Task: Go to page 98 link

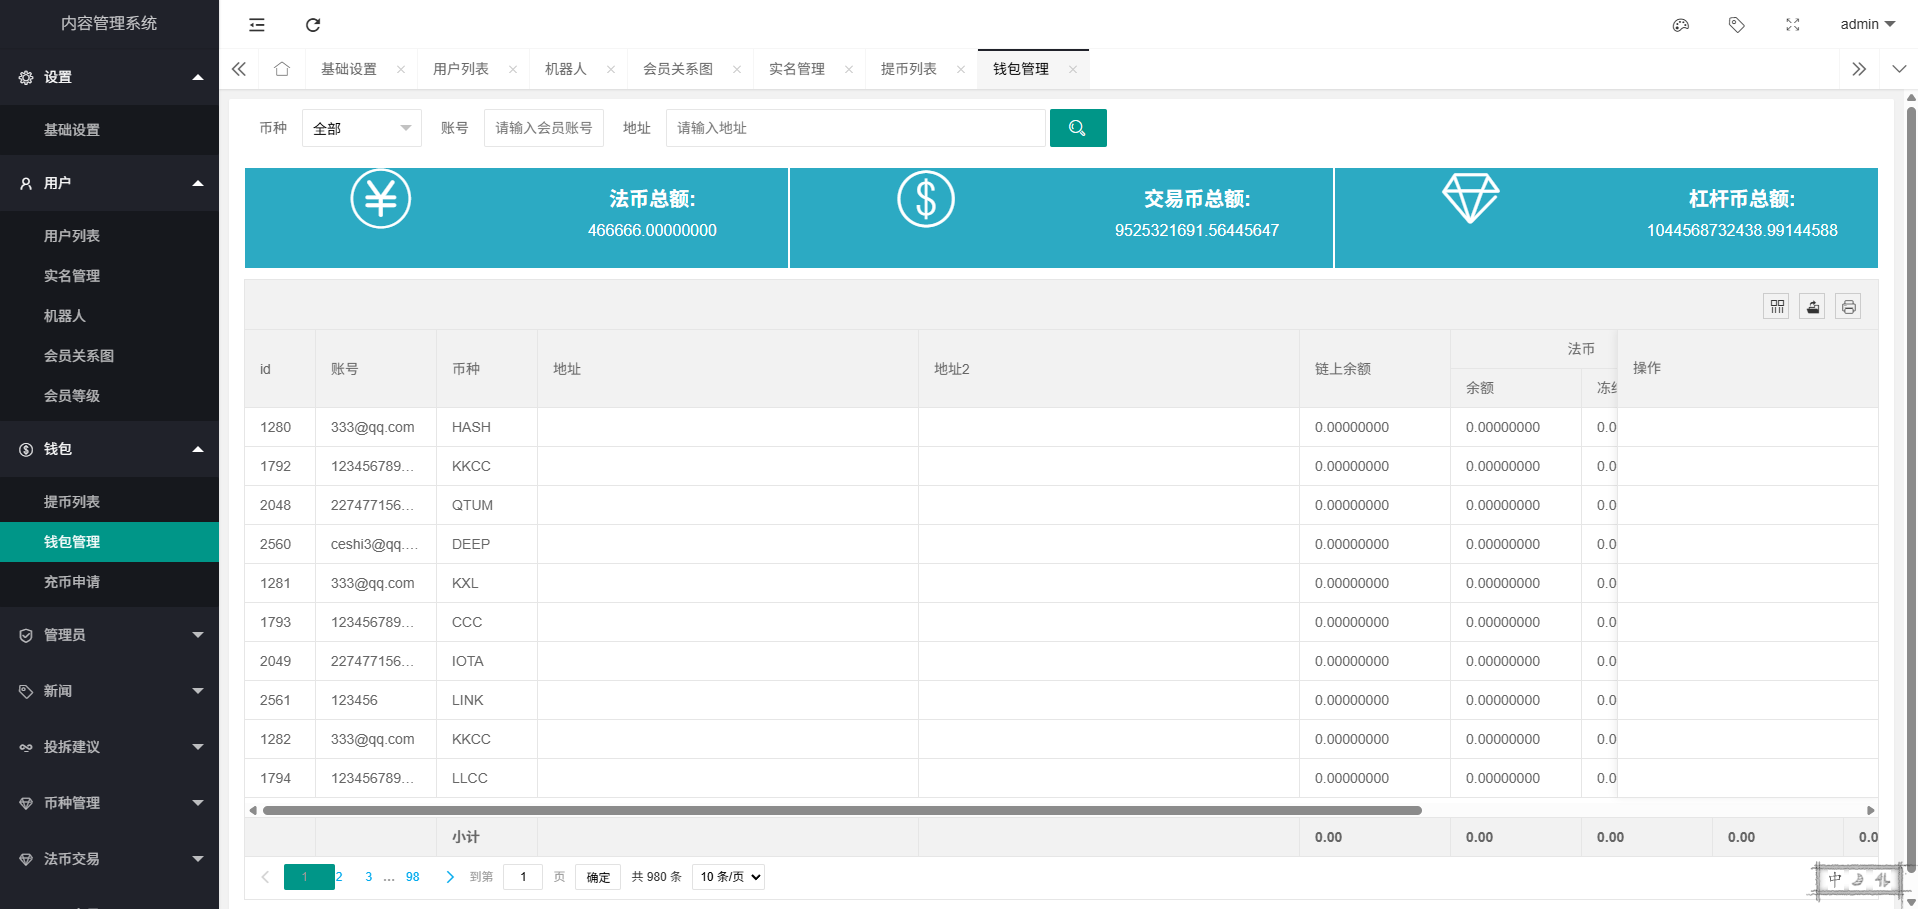Action: (x=412, y=877)
